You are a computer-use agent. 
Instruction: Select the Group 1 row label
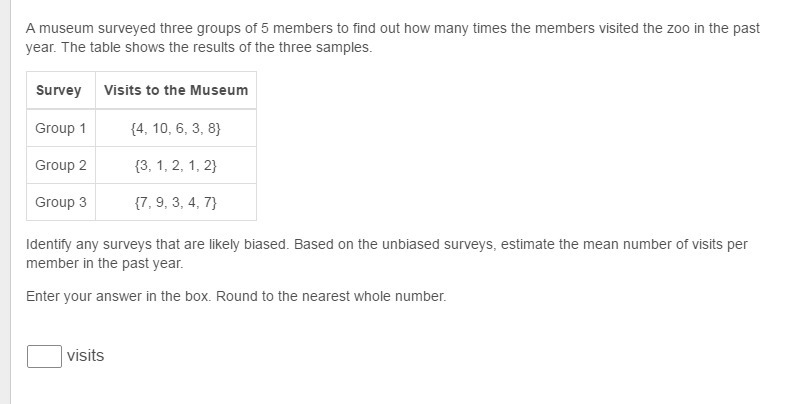click(x=61, y=128)
